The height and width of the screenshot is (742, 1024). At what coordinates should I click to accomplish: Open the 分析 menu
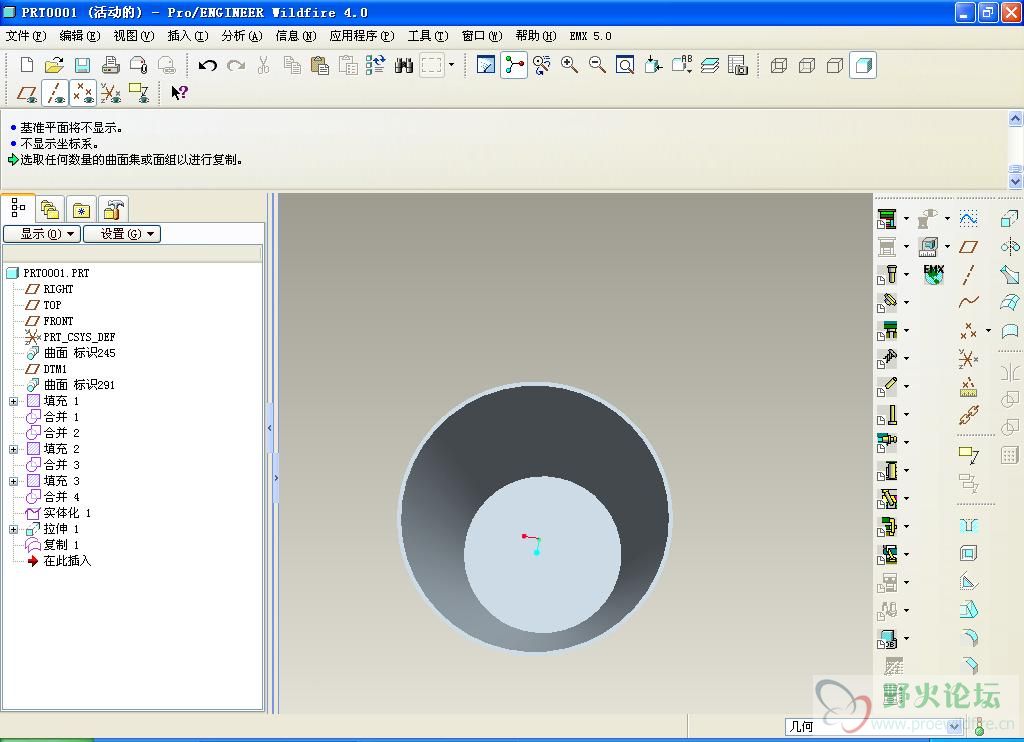pyautogui.click(x=242, y=36)
